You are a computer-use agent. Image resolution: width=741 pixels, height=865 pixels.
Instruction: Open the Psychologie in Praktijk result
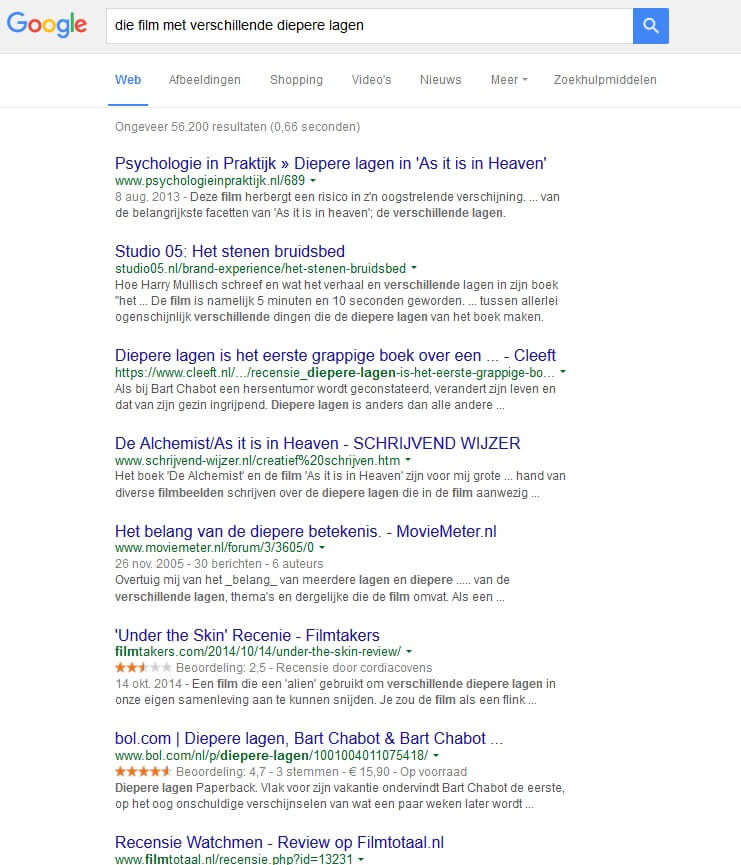(x=330, y=163)
